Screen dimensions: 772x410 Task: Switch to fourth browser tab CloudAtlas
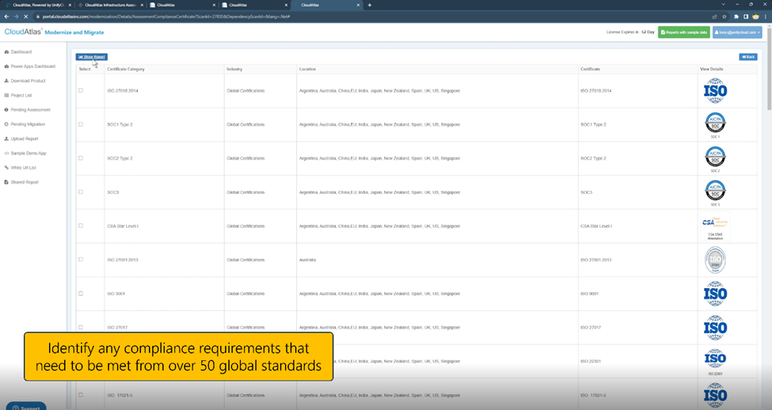pos(254,5)
